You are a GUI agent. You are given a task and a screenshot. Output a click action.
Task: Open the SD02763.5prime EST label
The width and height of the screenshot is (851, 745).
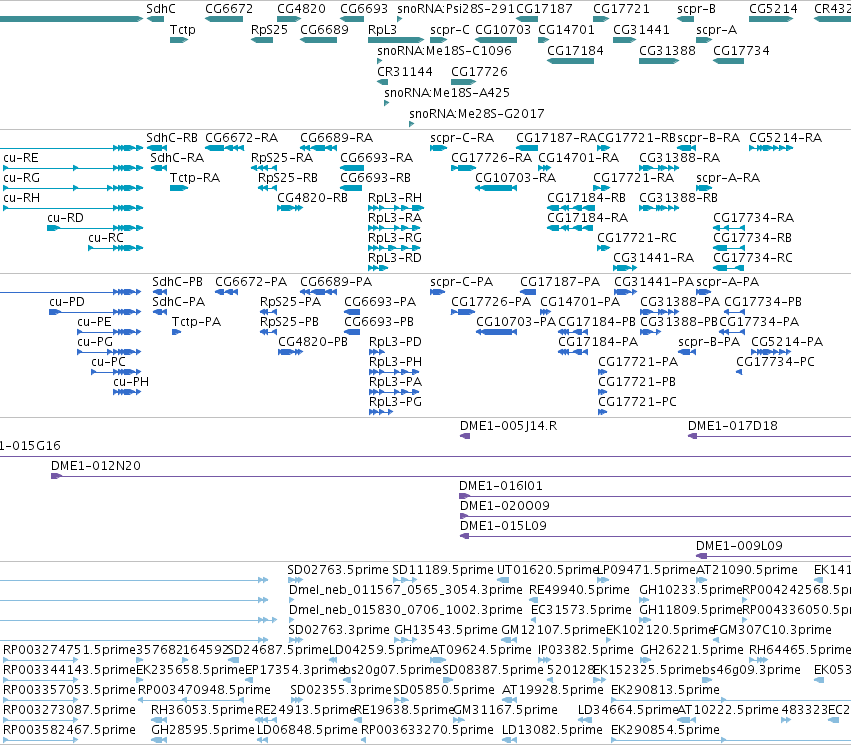(x=338, y=570)
